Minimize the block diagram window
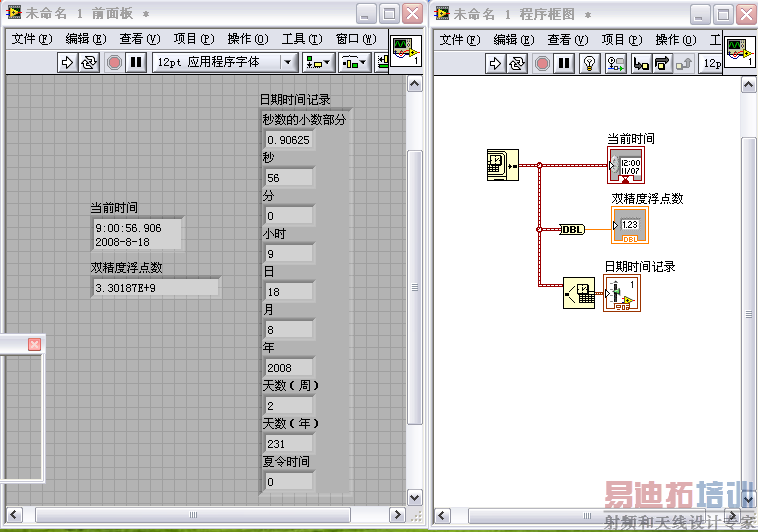758x532 pixels. 700,15
